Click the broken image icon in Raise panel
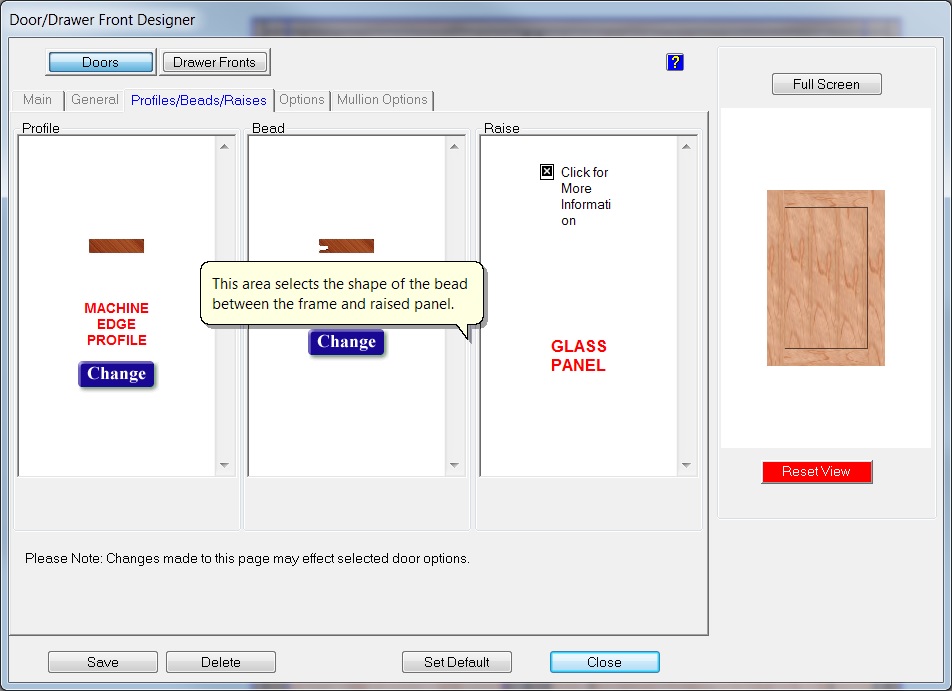The width and height of the screenshot is (952, 691). 547,172
